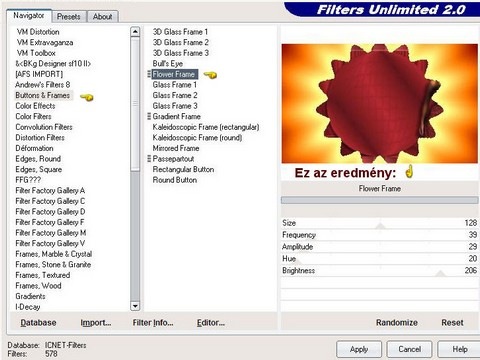Select Bull's Eye filter
Screen dimensions: 480x360
[168, 64]
